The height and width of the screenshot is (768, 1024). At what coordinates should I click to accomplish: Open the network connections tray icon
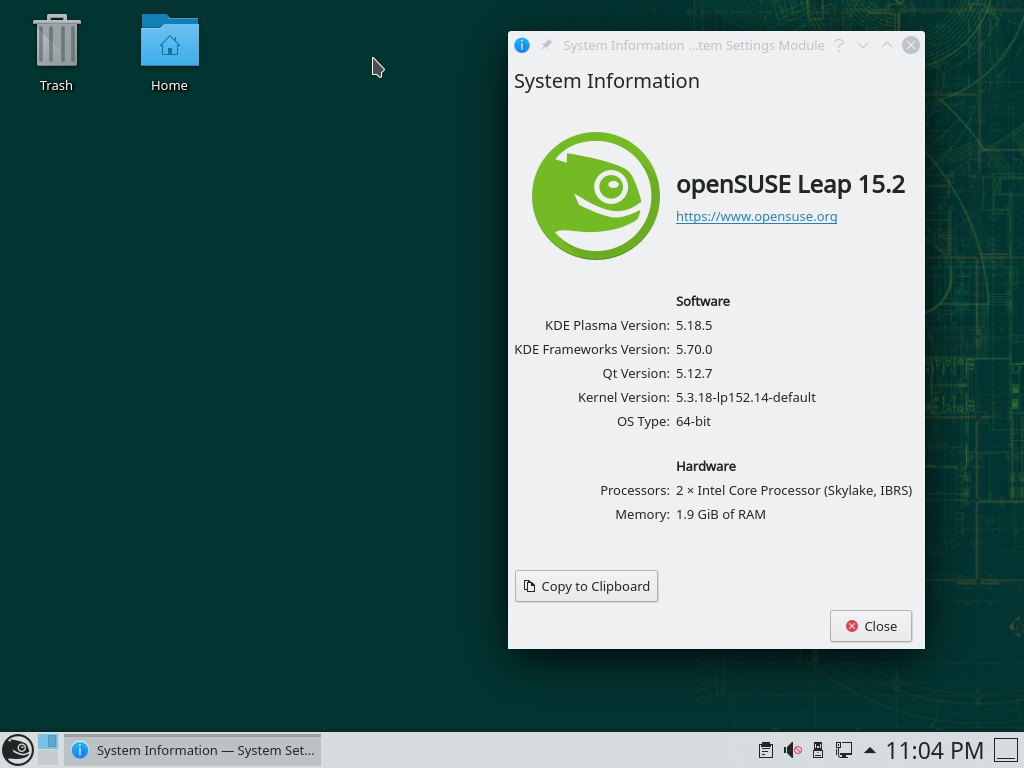[845, 750]
